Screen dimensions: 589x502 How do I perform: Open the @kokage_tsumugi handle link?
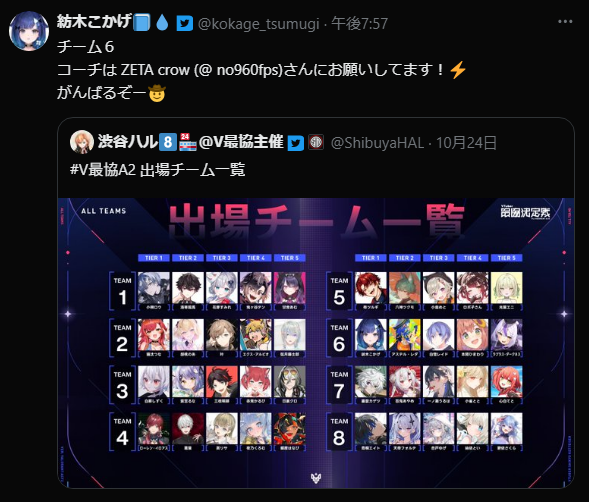(258, 24)
